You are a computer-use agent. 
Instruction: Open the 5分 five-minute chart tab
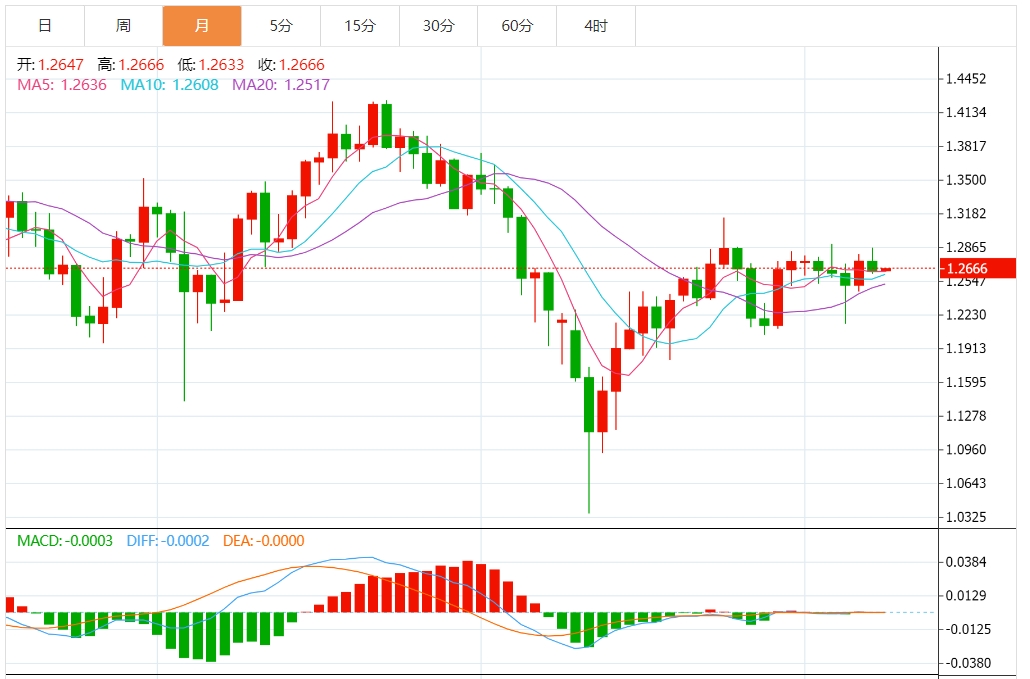(281, 26)
